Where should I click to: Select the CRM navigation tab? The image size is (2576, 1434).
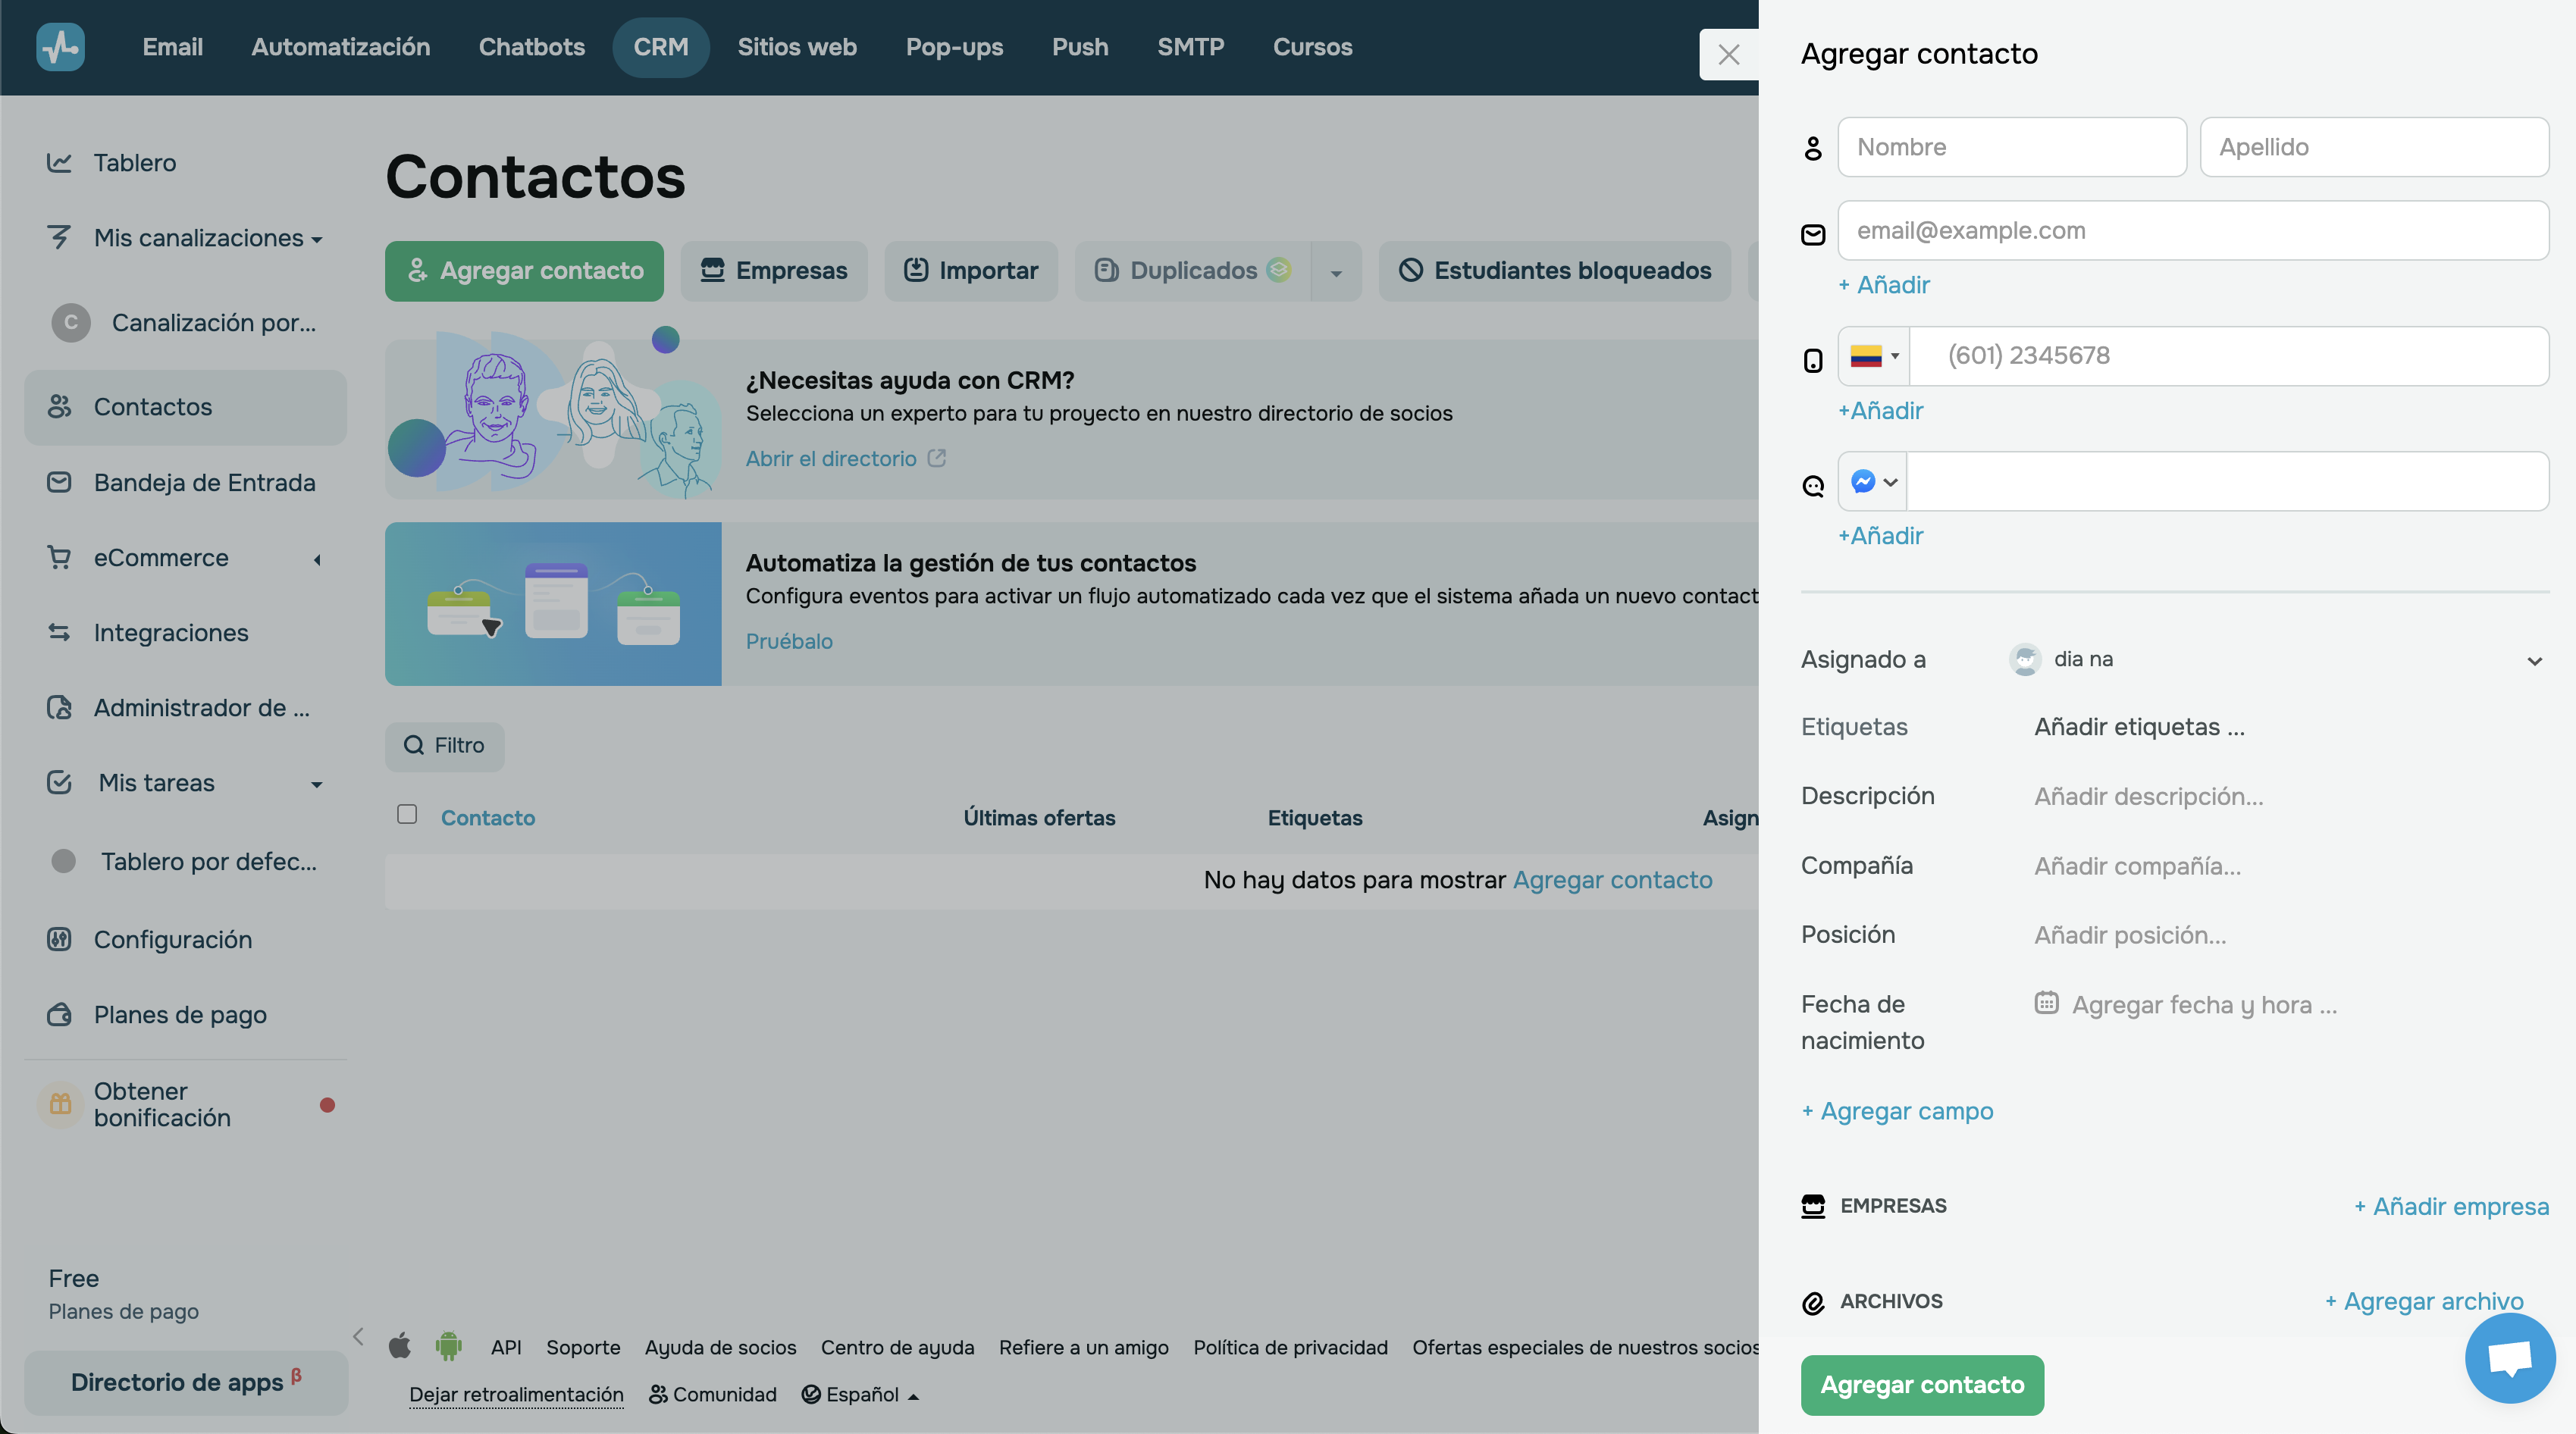point(661,46)
